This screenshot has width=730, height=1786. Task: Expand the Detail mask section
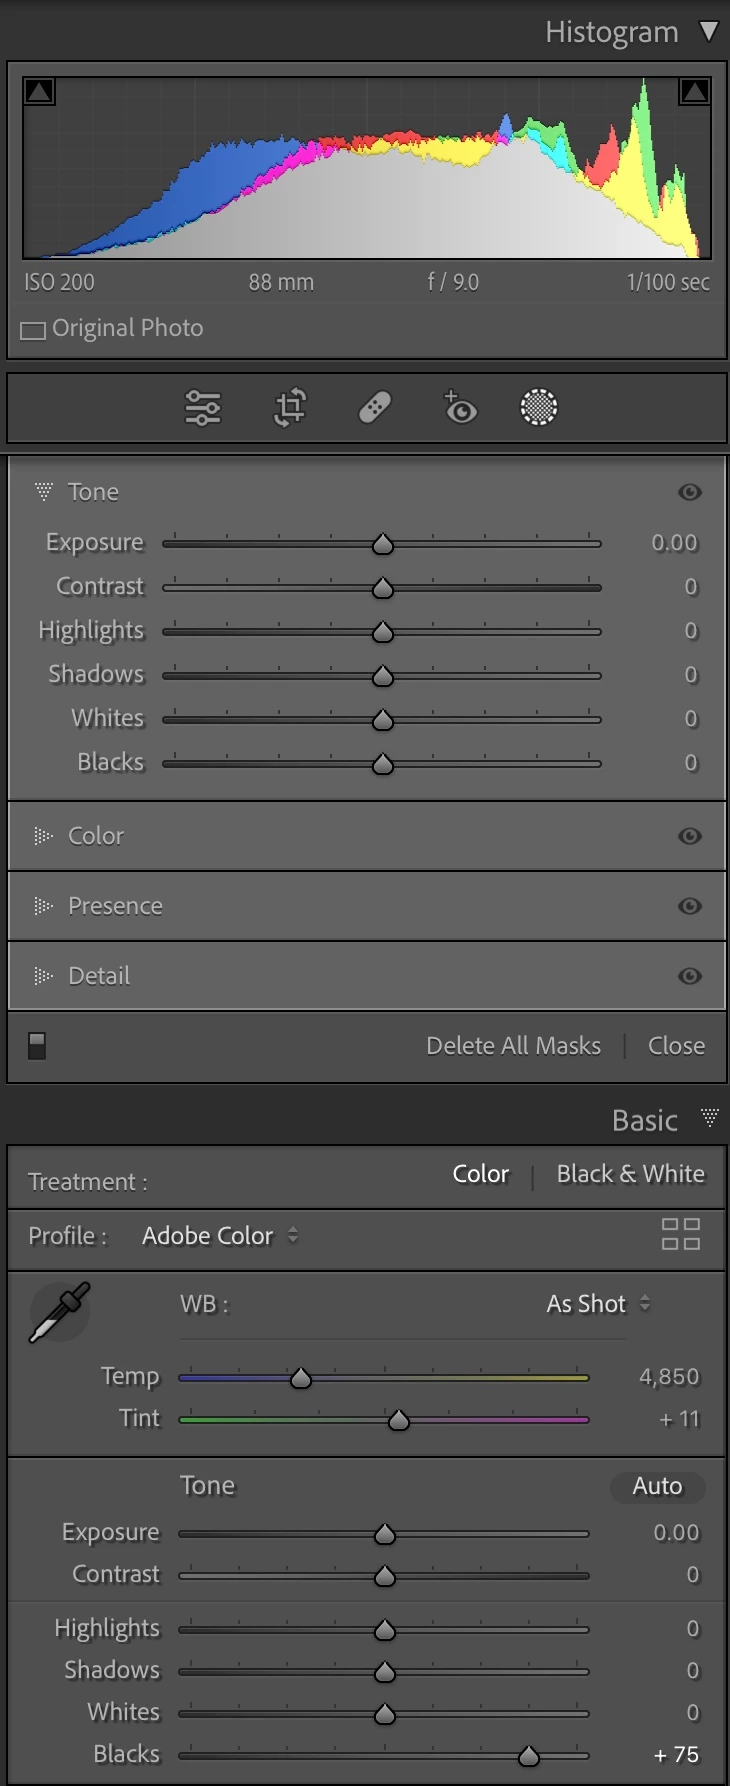click(x=99, y=976)
